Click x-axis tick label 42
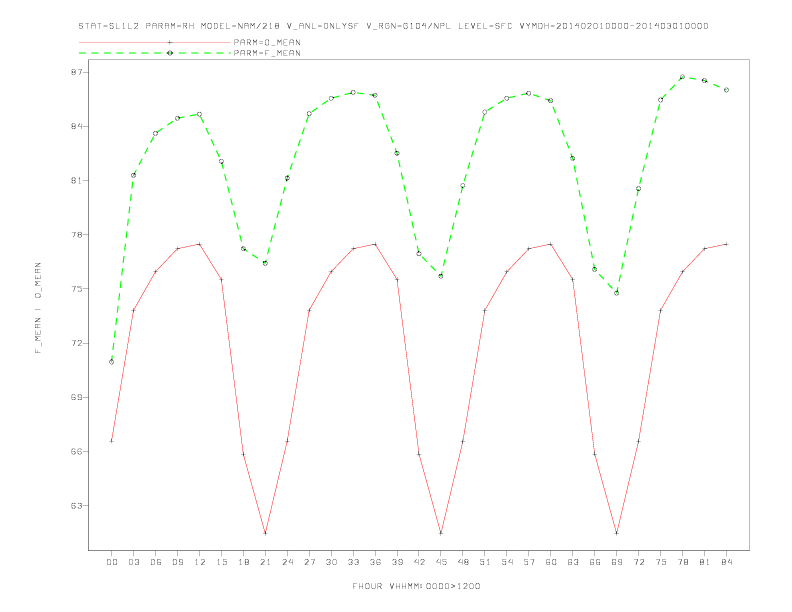 pos(419,562)
